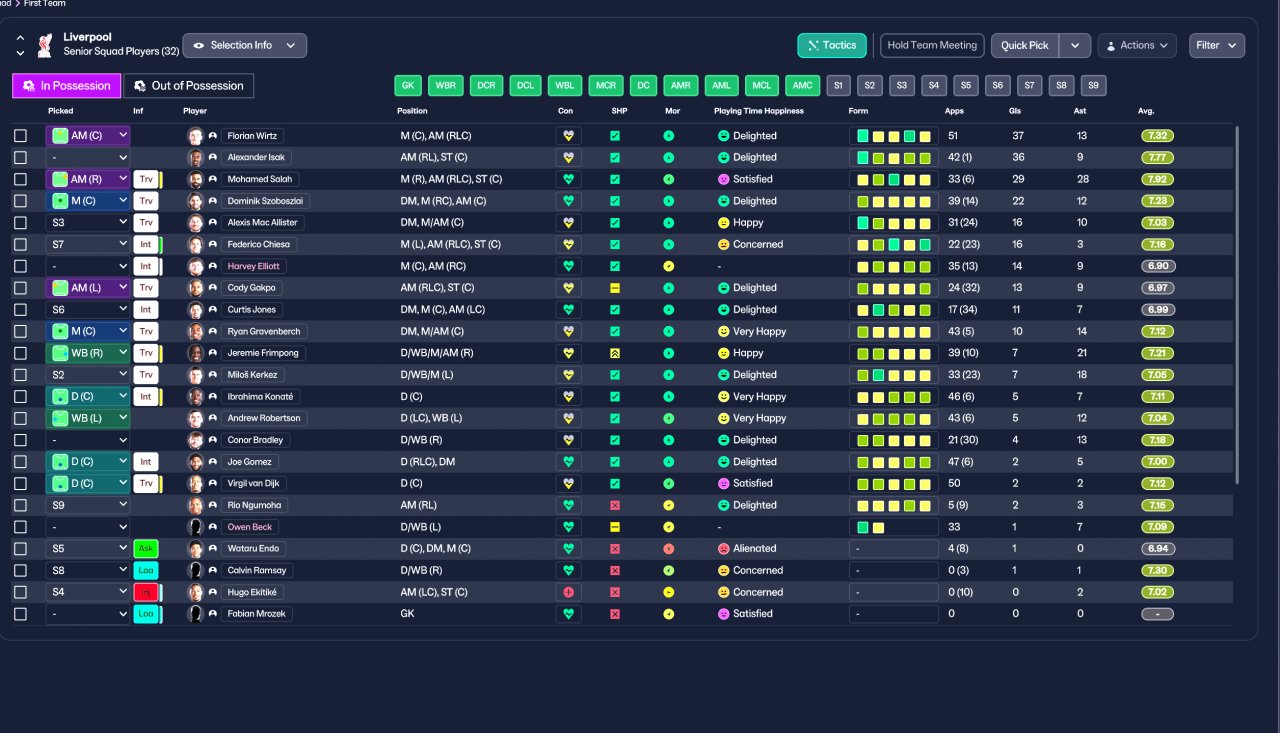
Task: Click the Trv badge for Miloš Kerkez
Action: click(146, 375)
